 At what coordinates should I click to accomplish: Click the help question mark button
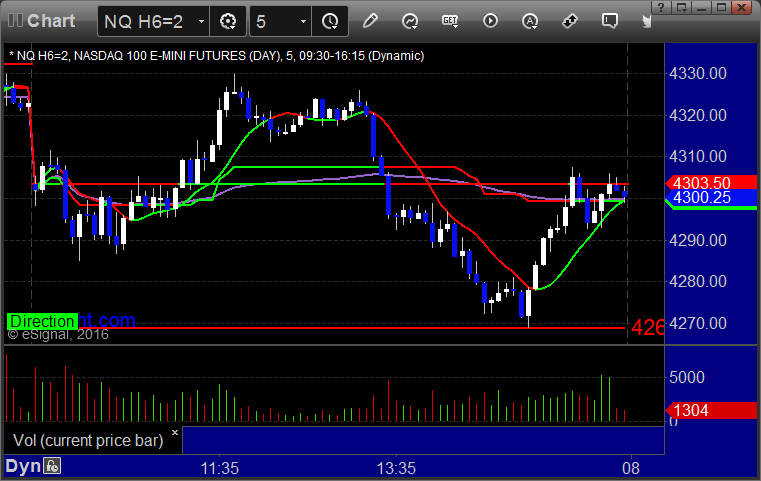pos(661,8)
